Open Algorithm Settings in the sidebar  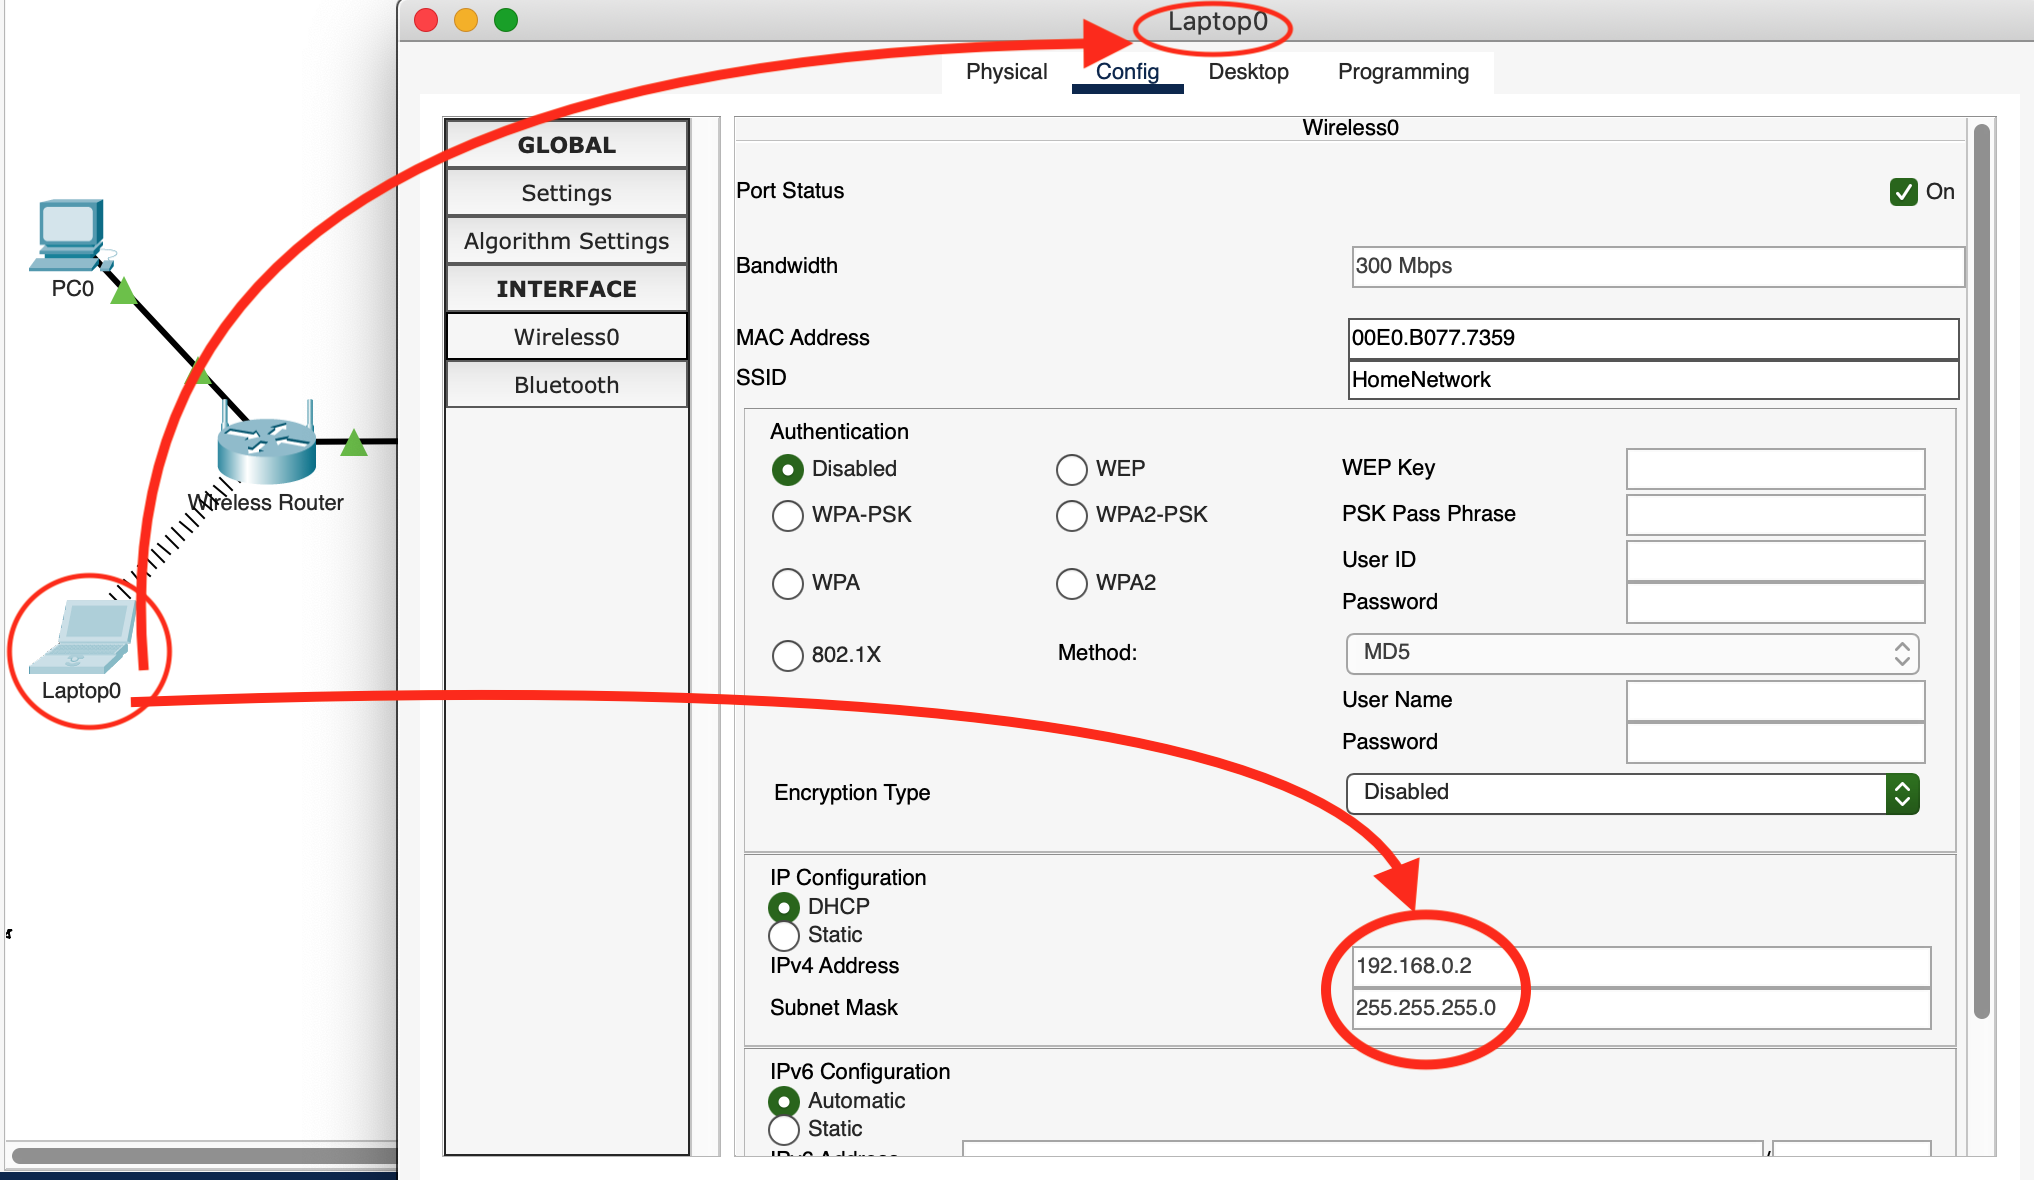[566, 241]
